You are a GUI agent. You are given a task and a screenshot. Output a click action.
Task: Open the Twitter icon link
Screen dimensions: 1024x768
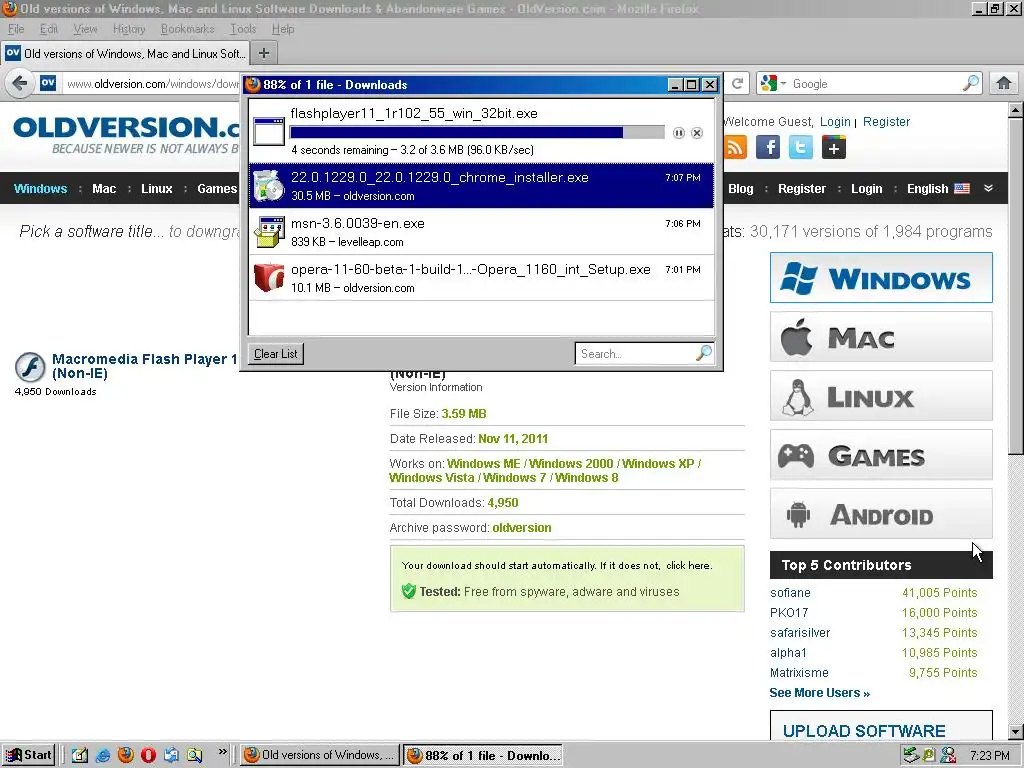point(801,147)
